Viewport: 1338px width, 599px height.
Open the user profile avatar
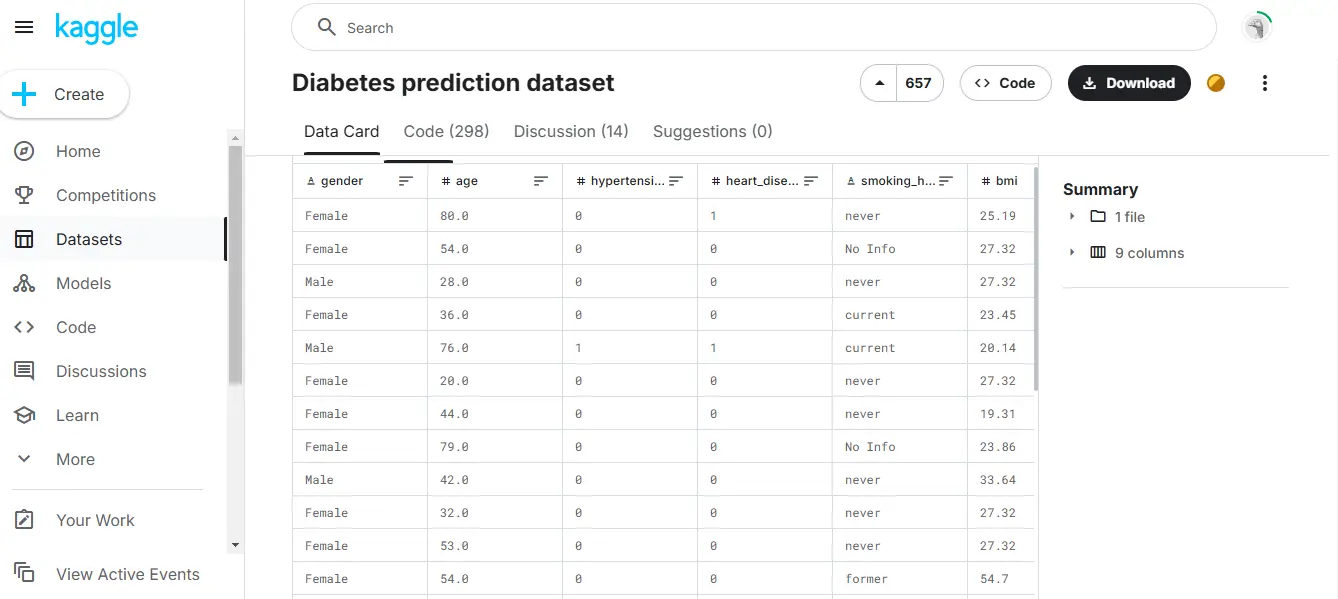[x=1257, y=28]
